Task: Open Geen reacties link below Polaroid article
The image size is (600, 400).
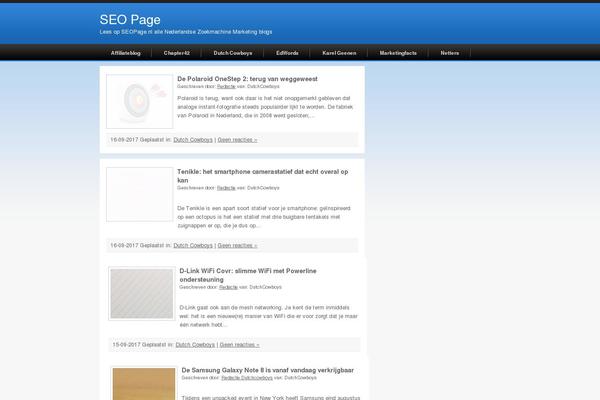Action: tap(237, 140)
